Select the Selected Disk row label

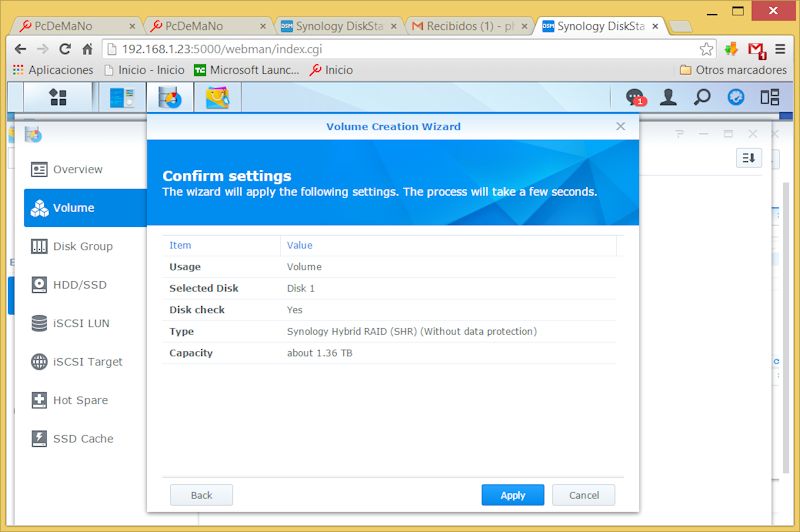(x=204, y=288)
